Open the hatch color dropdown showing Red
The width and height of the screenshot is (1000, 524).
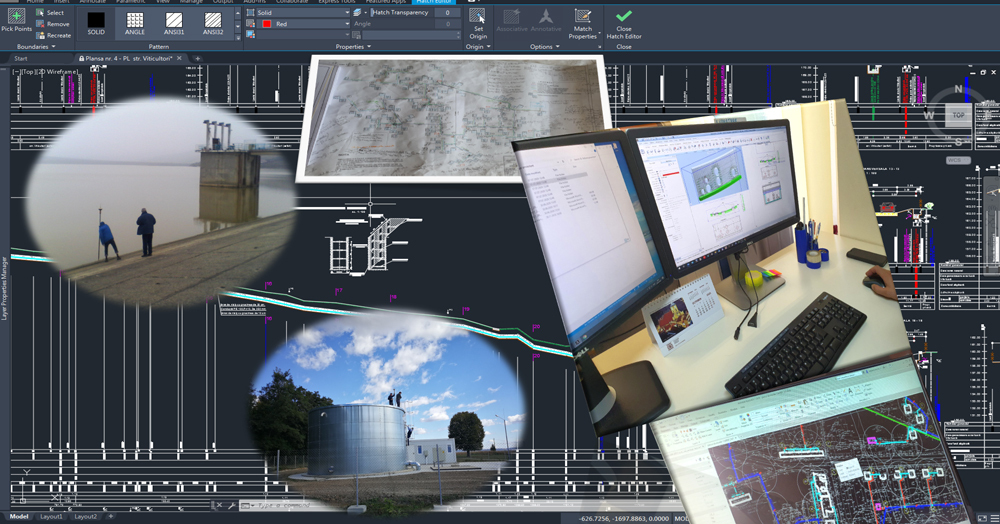[302, 24]
